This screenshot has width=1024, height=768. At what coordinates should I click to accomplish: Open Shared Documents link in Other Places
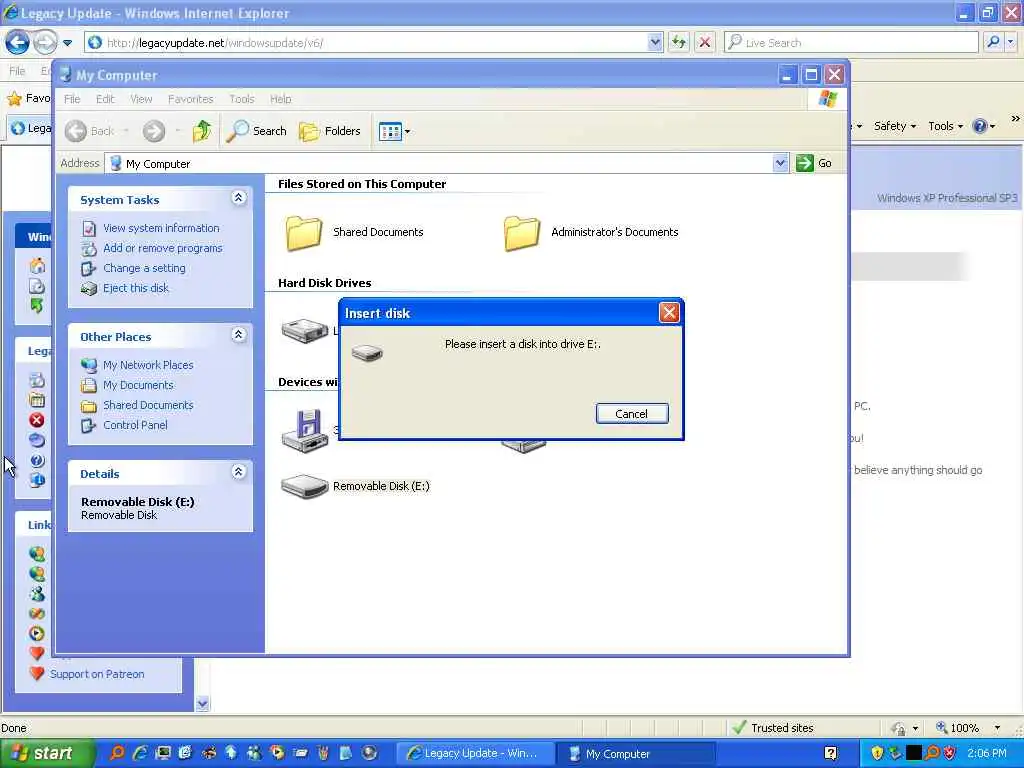pyautogui.click(x=148, y=405)
